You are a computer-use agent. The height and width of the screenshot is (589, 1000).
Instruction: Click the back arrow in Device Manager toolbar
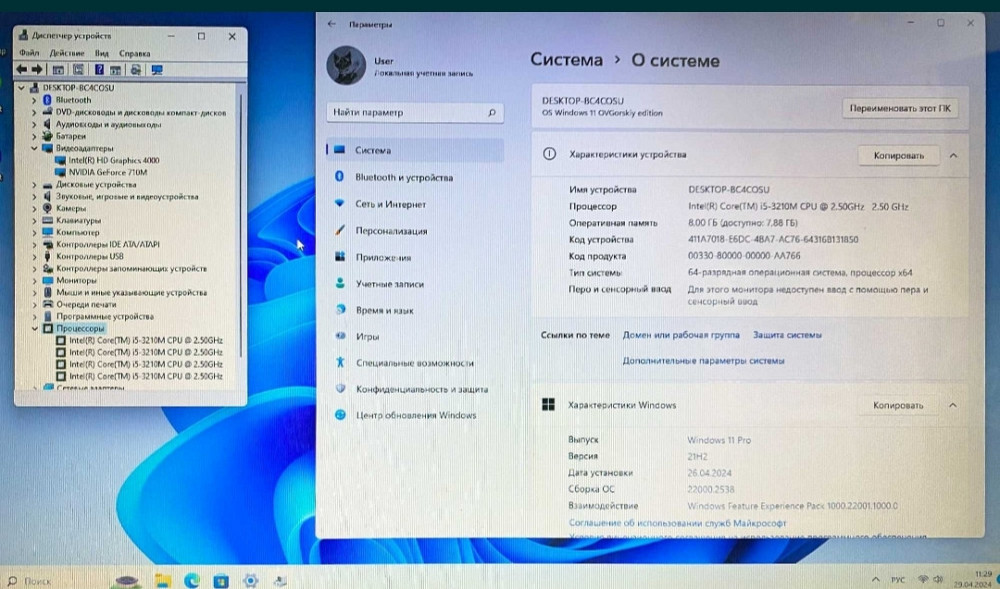pos(22,69)
